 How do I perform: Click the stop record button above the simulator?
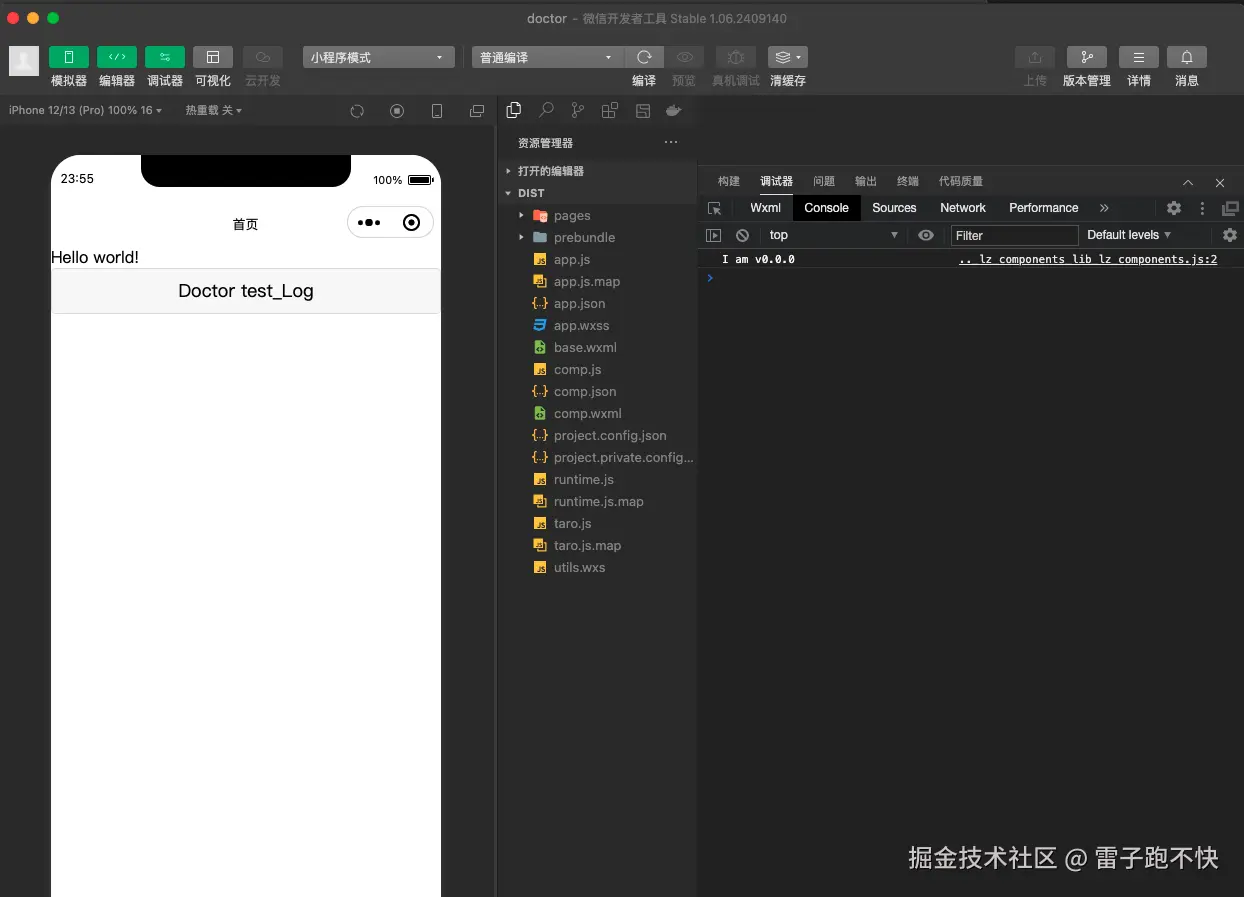[397, 111]
